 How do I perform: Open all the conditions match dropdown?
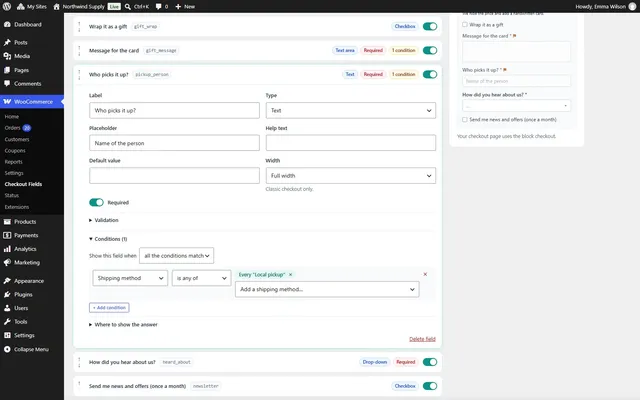pos(176,256)
